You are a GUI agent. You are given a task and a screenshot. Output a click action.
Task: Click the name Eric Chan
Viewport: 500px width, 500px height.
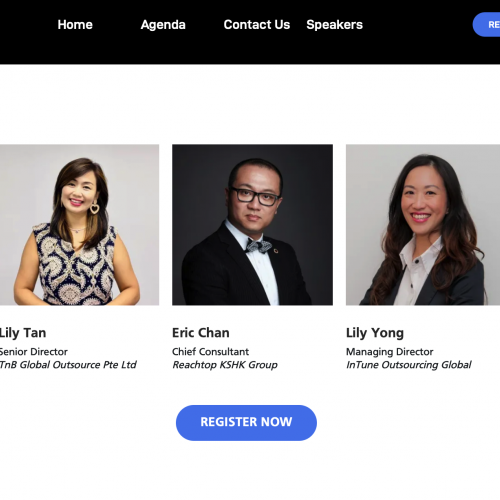point(201,333)
